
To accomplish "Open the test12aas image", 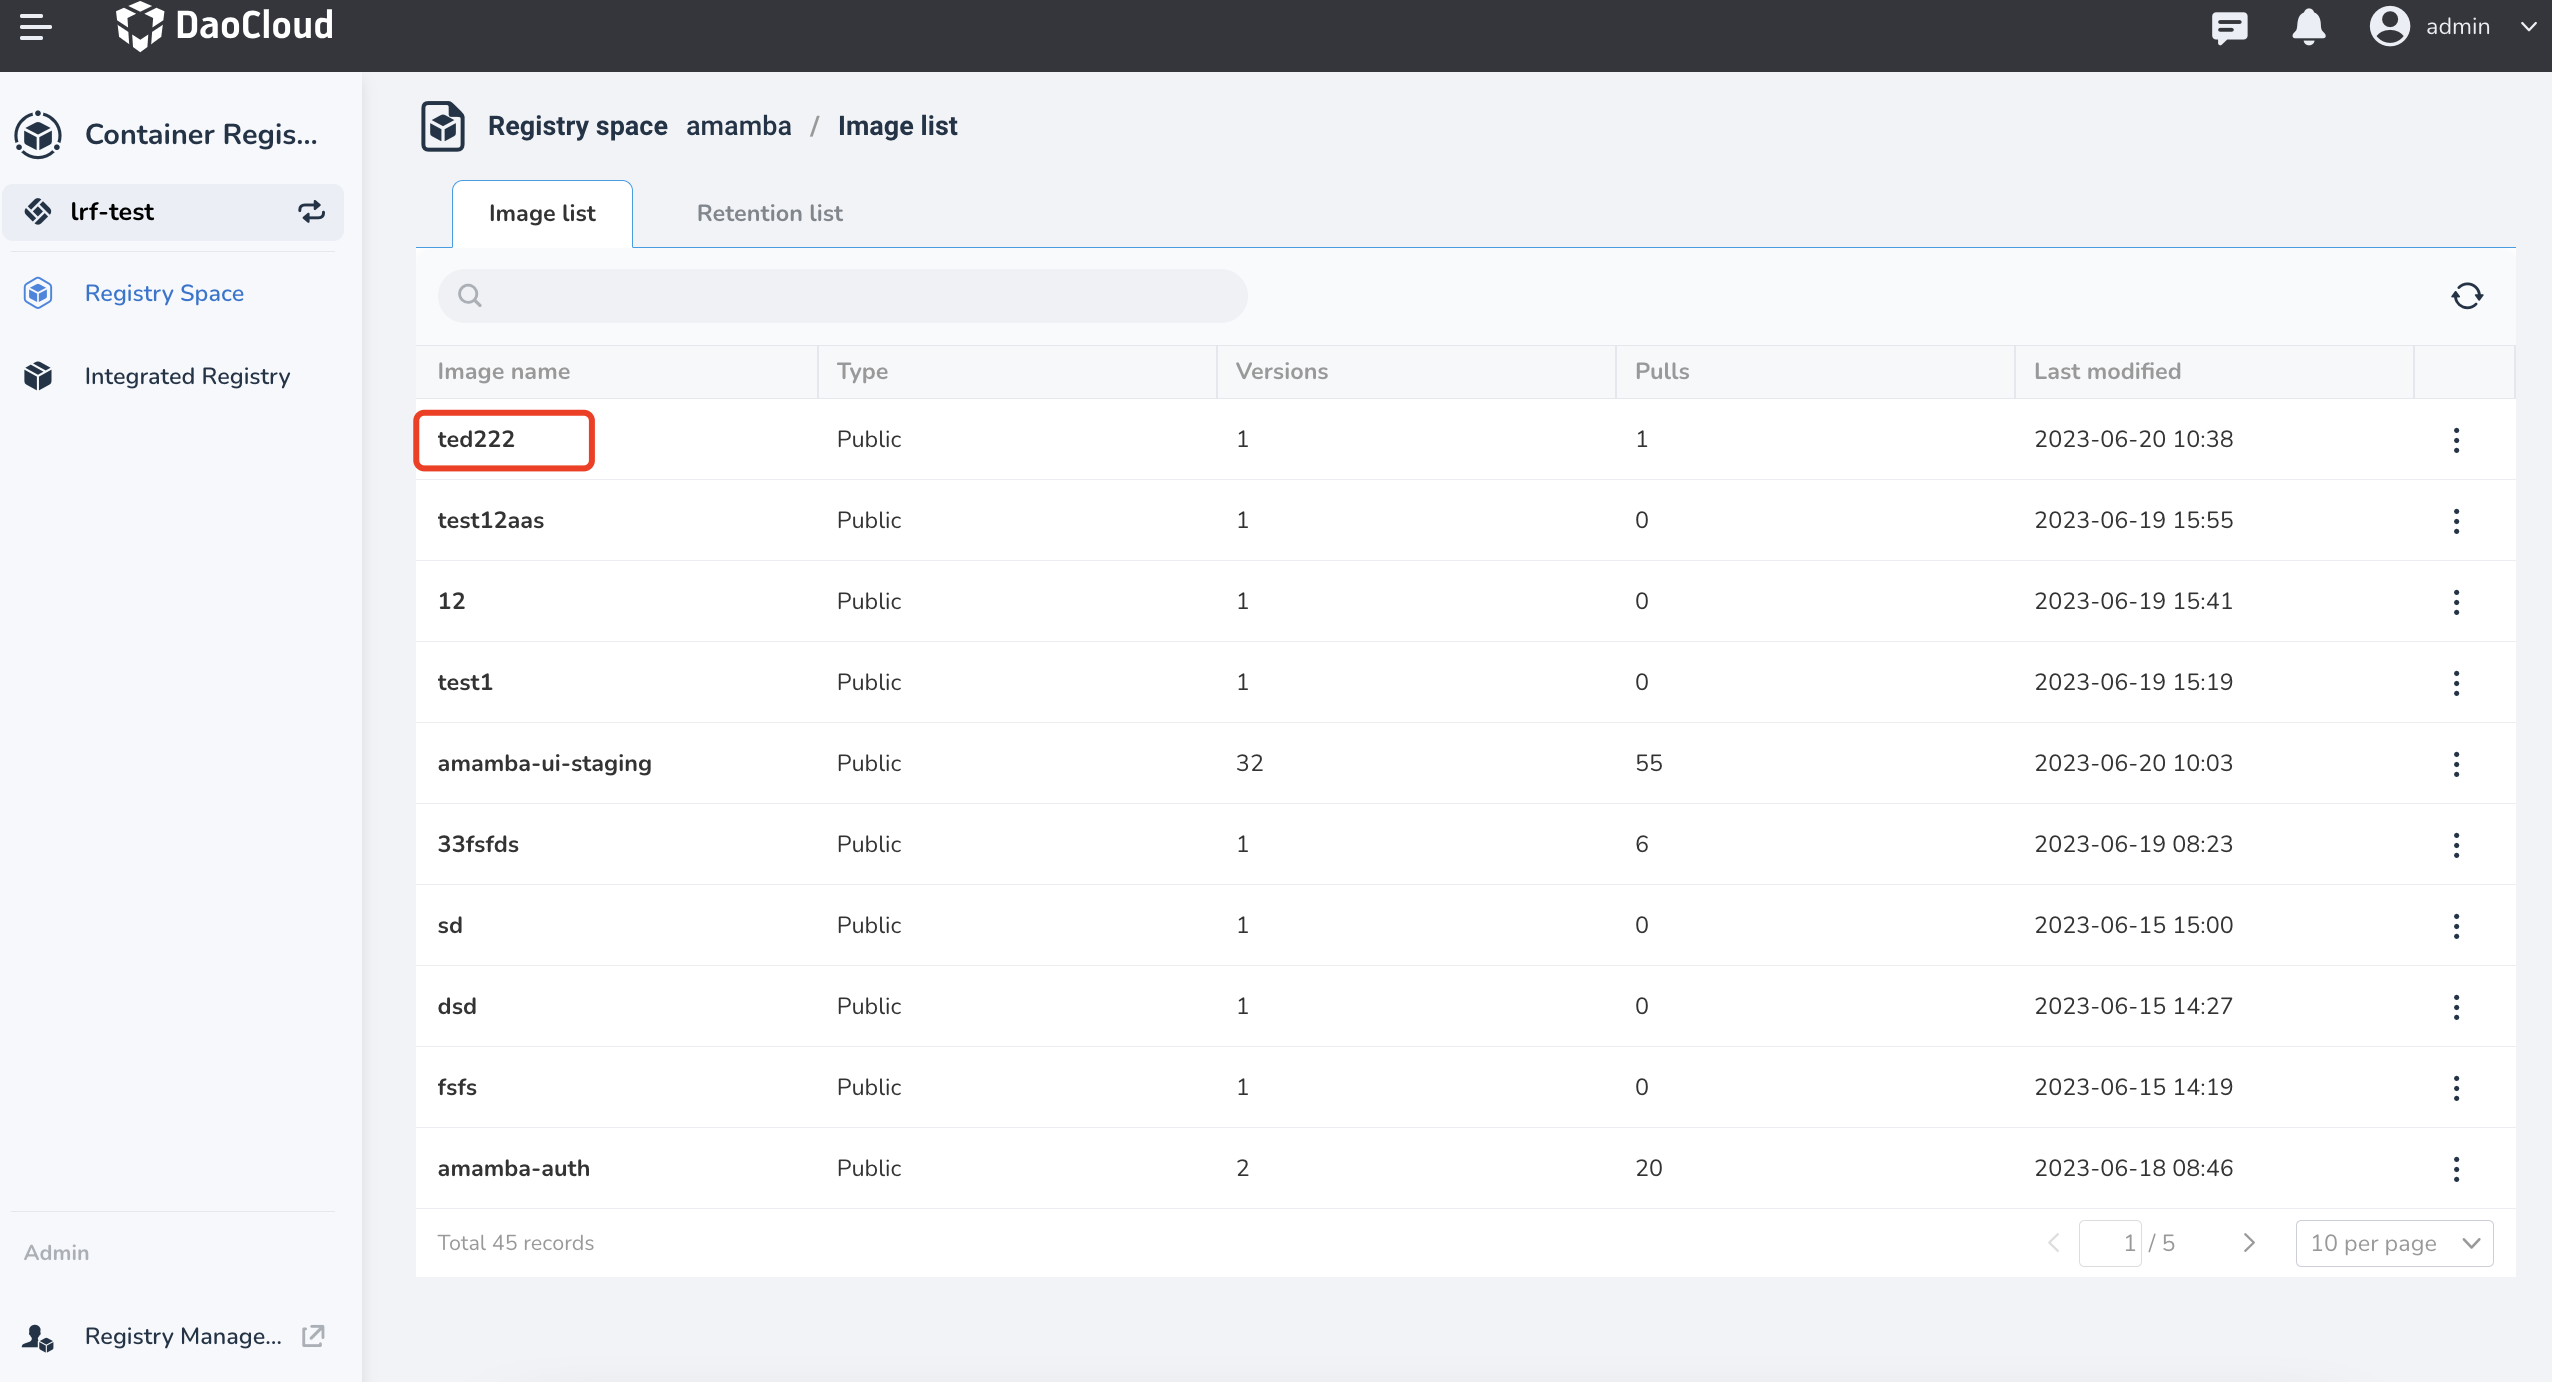I will point(491,520).
